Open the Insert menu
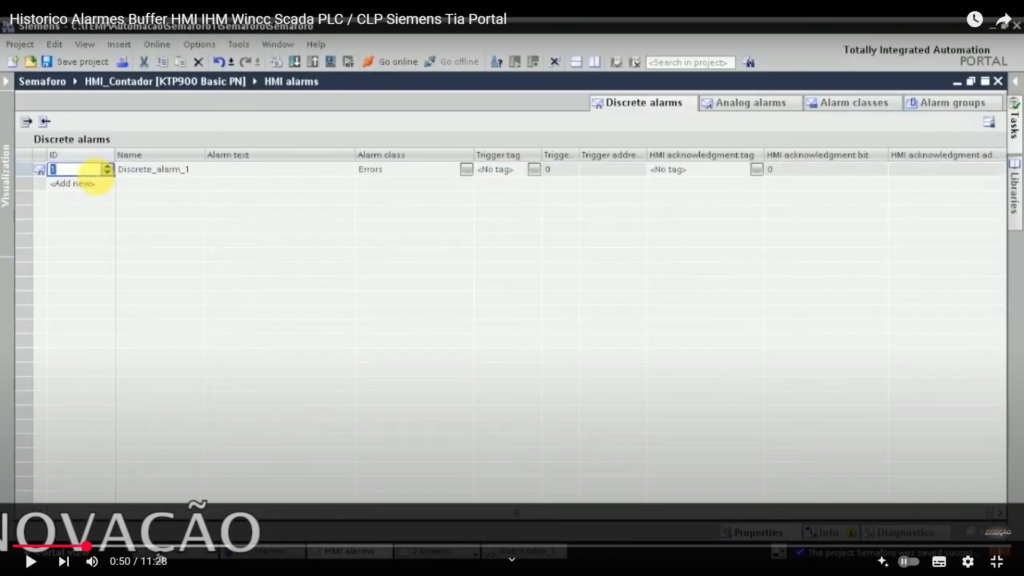The width and height of the screenshot is (1024, 576). tap(119, 44)
